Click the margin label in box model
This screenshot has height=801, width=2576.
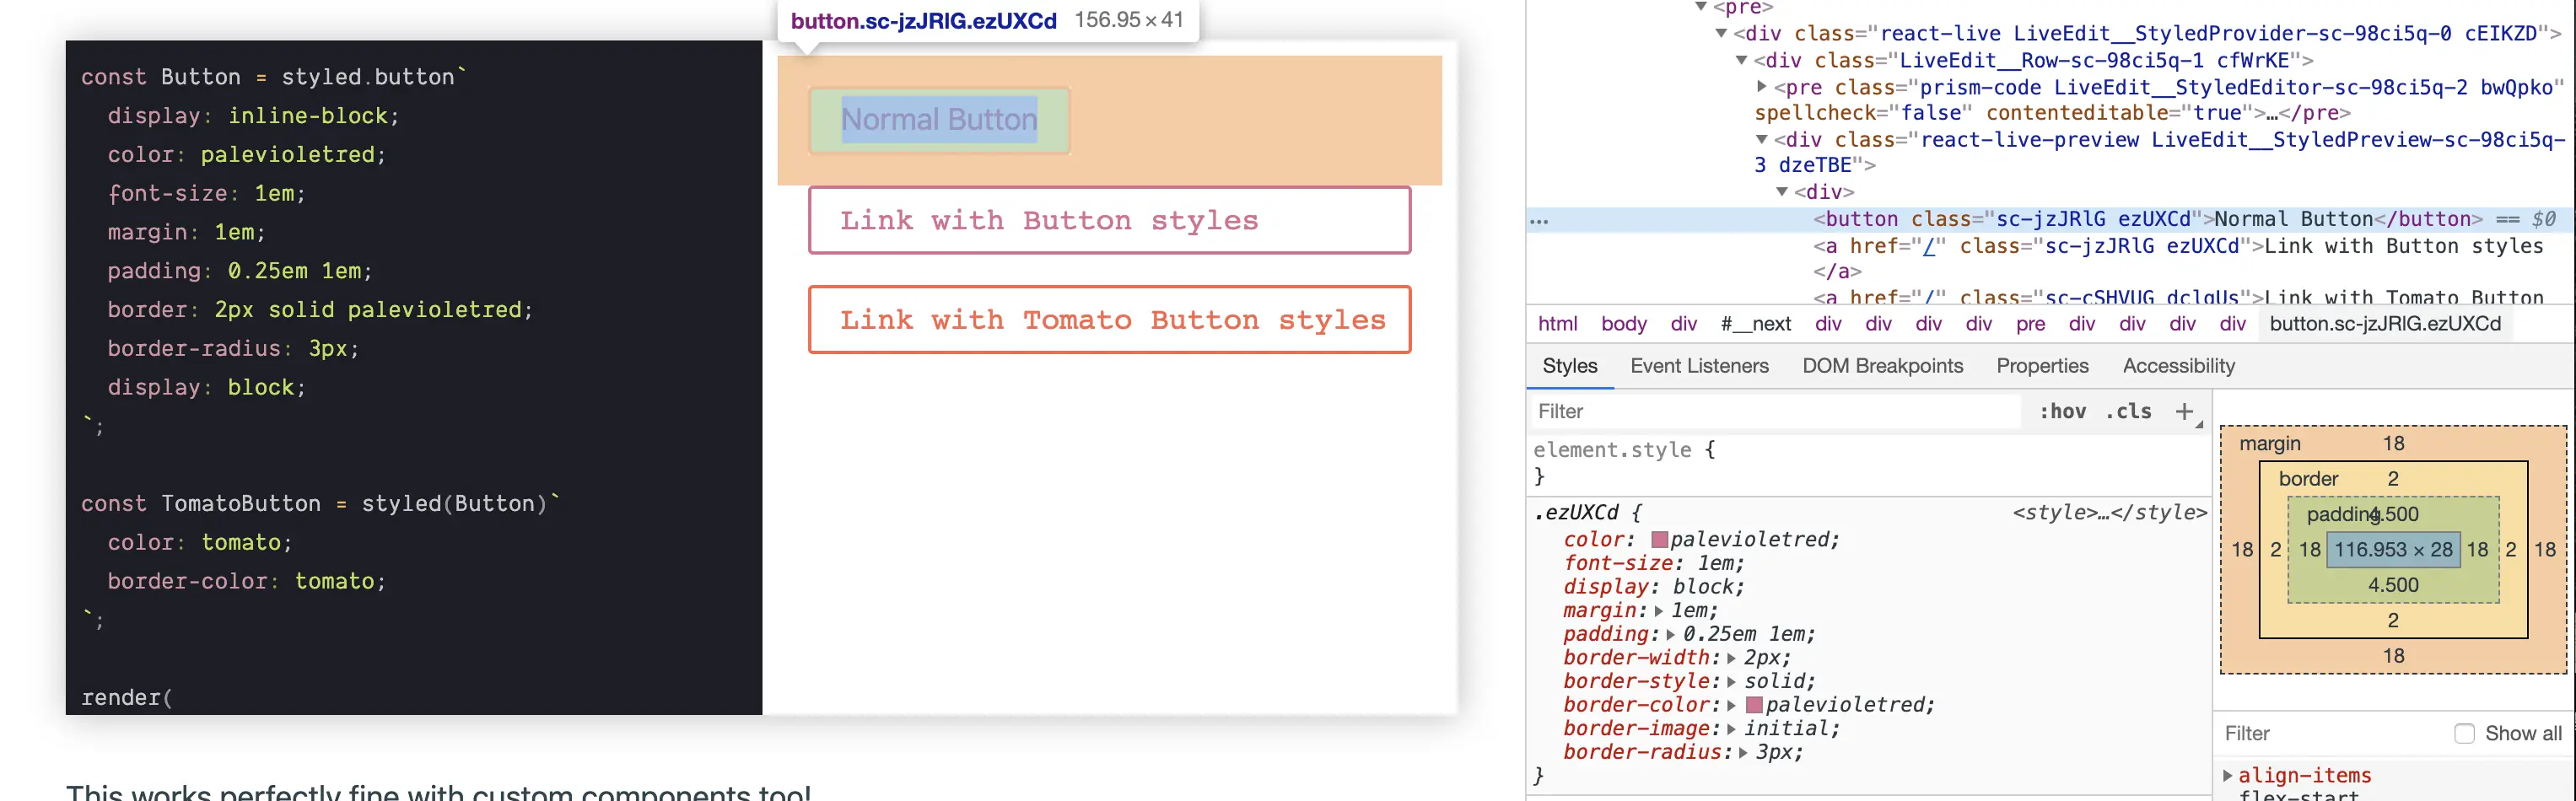point(2269,444)
